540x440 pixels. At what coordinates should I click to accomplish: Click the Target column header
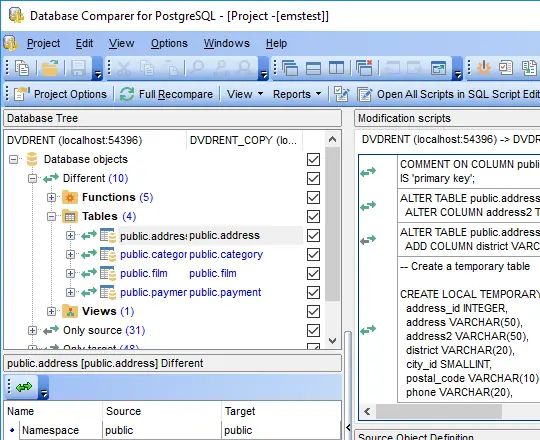pos(281,411)
